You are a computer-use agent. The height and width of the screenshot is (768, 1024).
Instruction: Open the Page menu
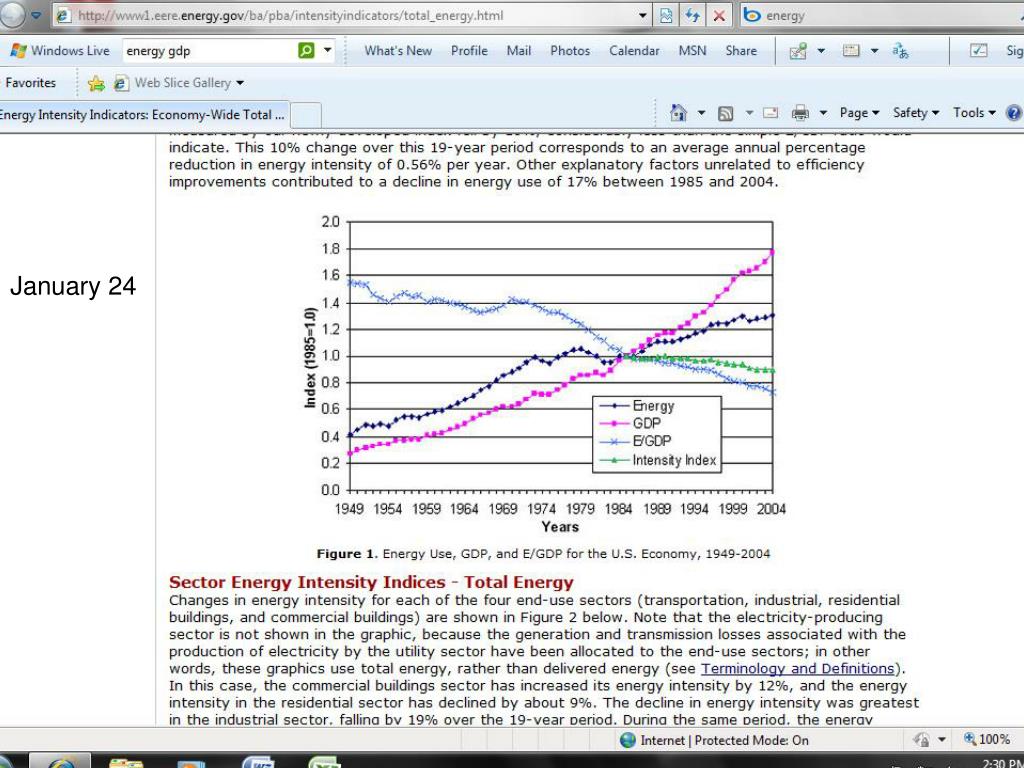coord(859,113)
